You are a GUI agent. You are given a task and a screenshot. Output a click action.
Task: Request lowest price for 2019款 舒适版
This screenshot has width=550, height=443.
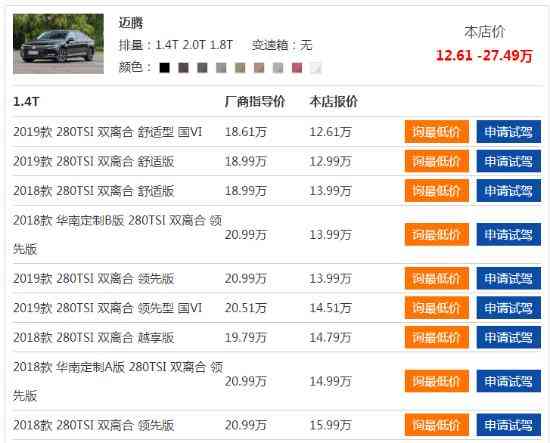tap(436, 161)
